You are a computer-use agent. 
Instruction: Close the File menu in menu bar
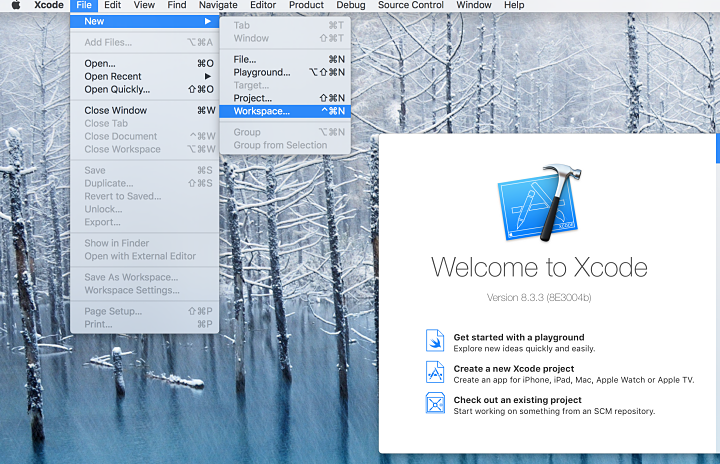84,5
